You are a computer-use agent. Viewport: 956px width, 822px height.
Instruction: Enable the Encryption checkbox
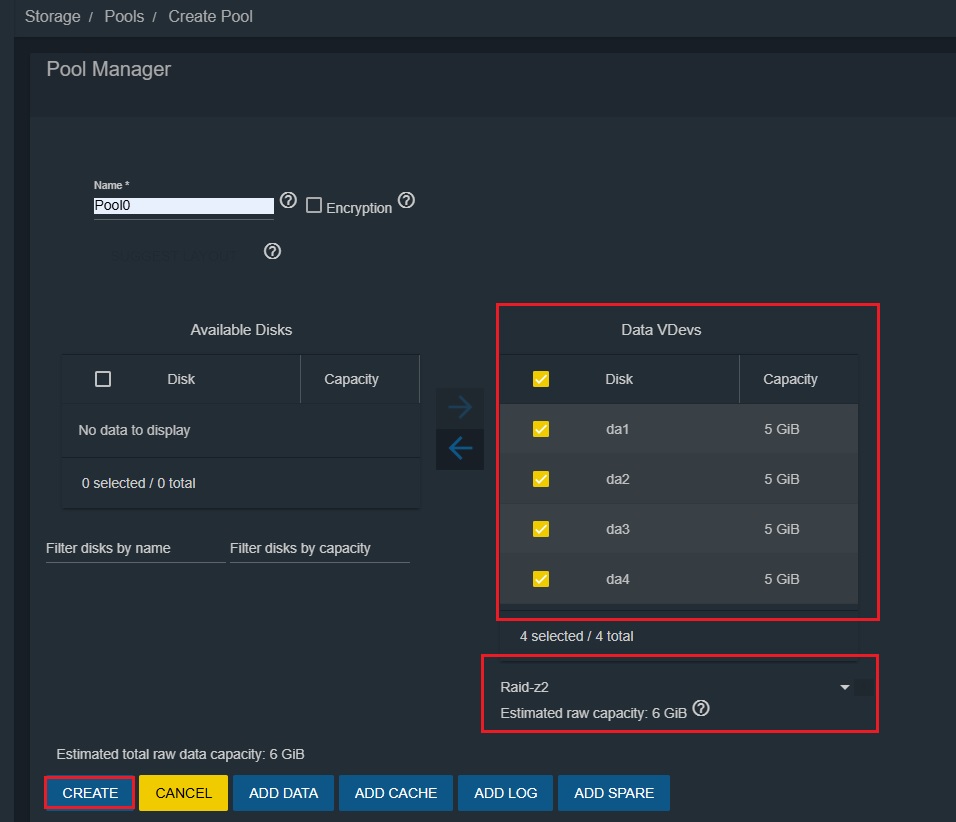314,205
